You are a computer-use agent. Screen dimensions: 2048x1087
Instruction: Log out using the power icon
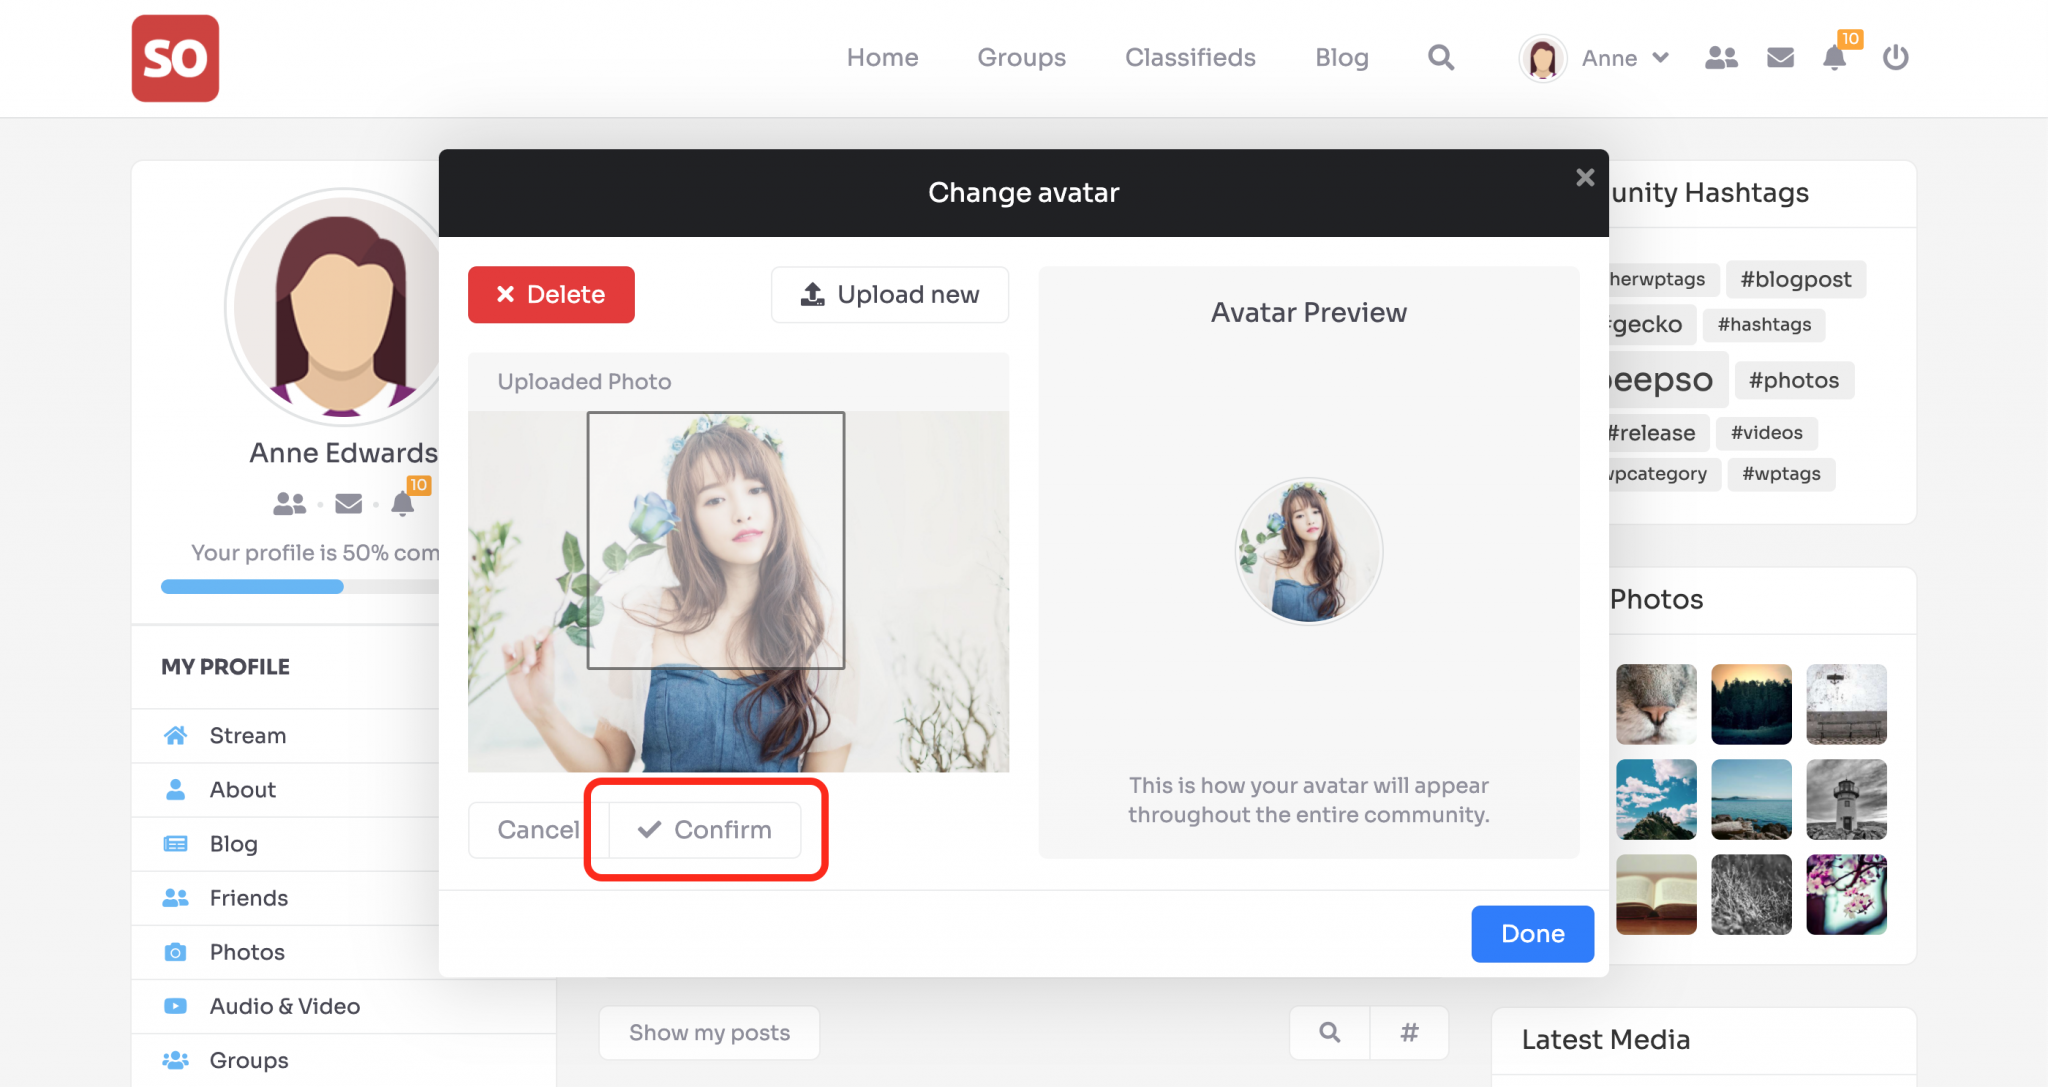coord(1895,57)
